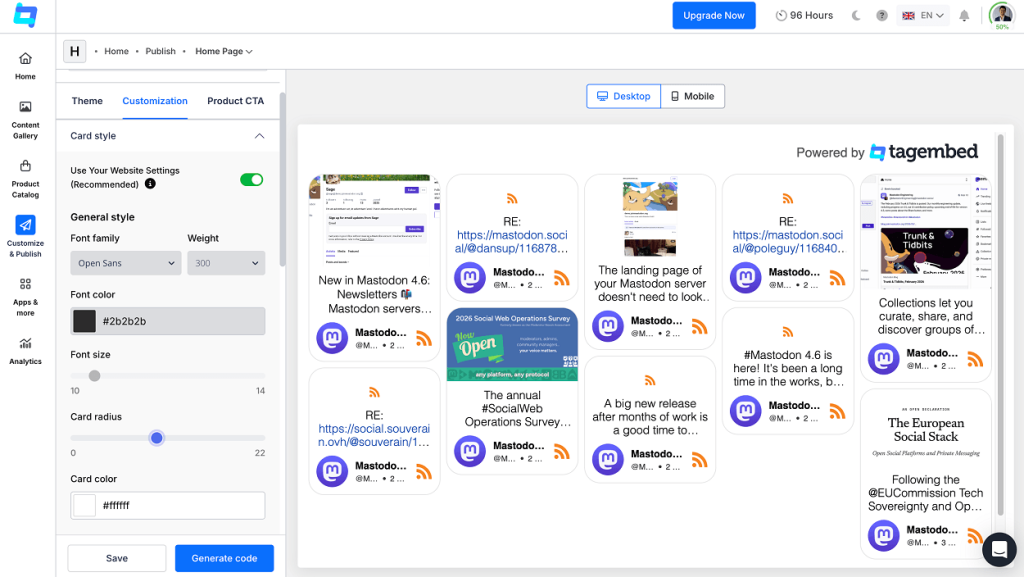Click the Card radius slider handle
Viewport: 1024px width, 577px height.
coord(156,438)
